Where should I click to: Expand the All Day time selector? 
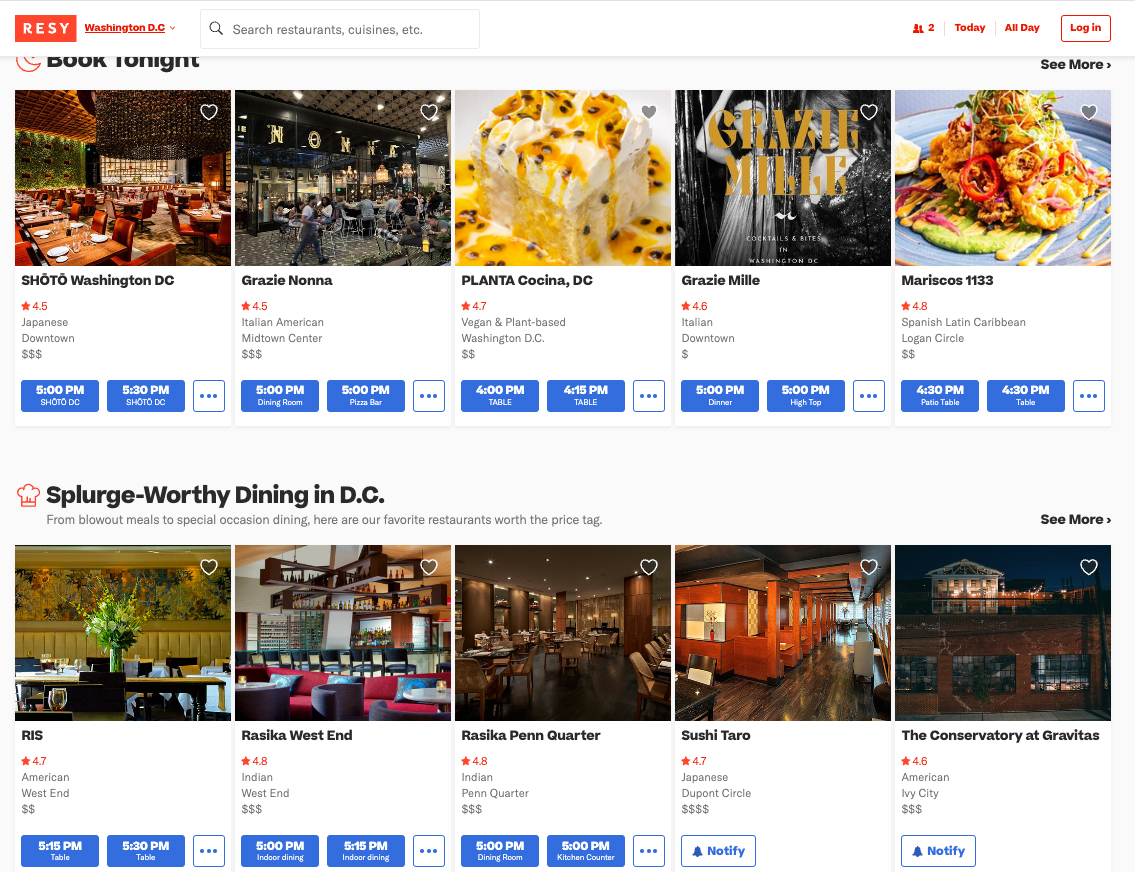[1022, 28]
